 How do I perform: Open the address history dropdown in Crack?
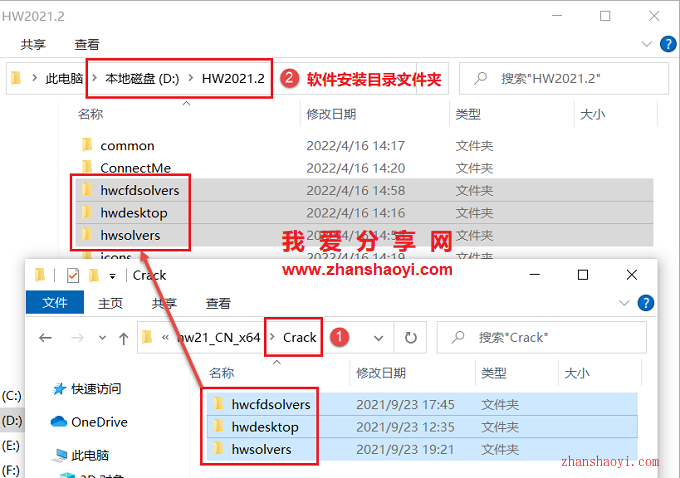coord(379,338)
